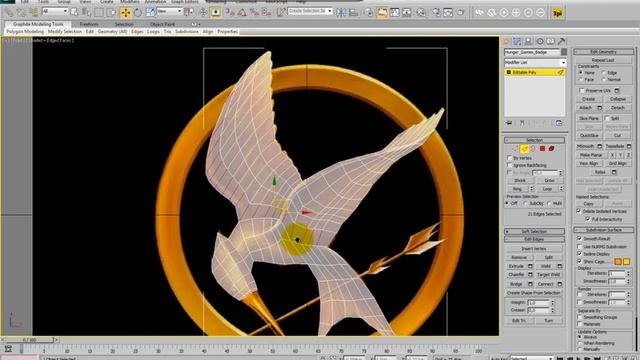
Task: Toggle Delete Isolated Vertices checkbox
Action: coord(579,211)
